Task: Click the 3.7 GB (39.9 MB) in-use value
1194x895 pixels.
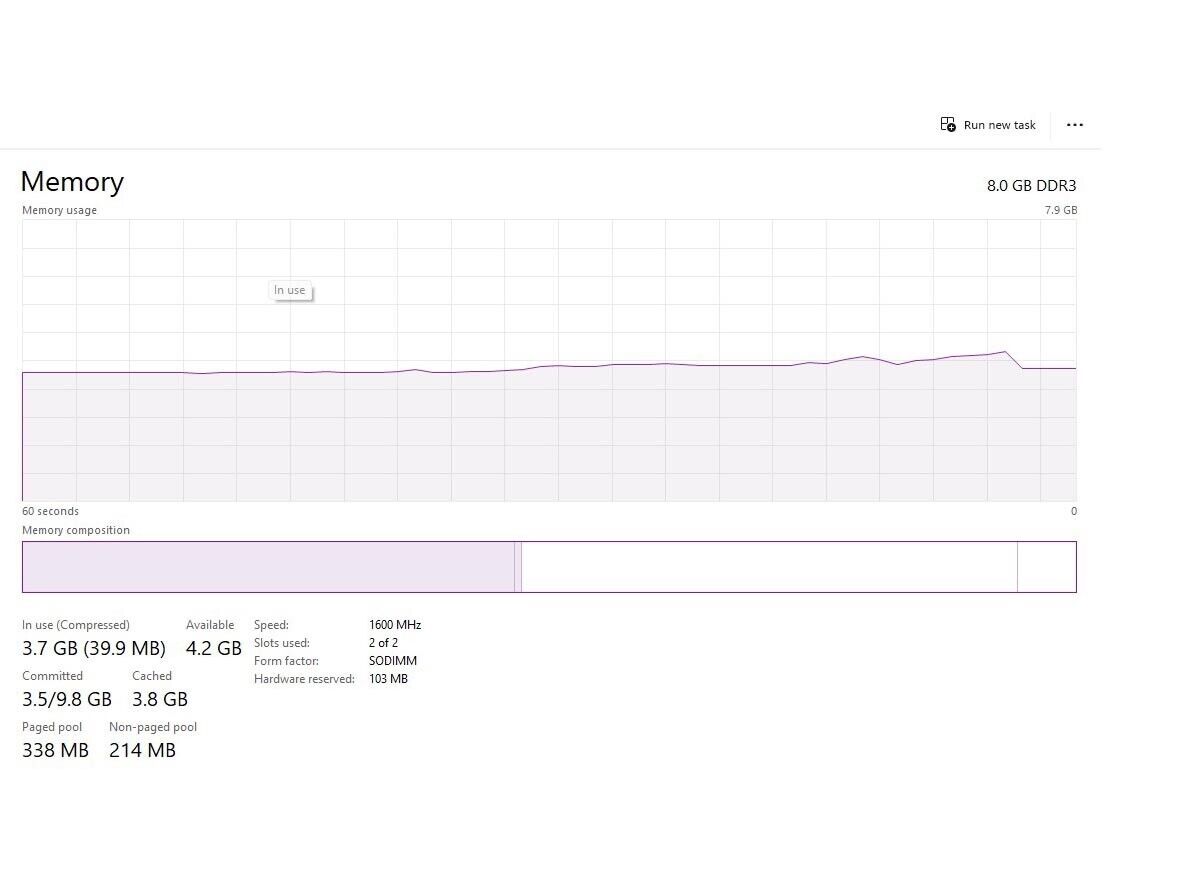Action: point(94,648)
